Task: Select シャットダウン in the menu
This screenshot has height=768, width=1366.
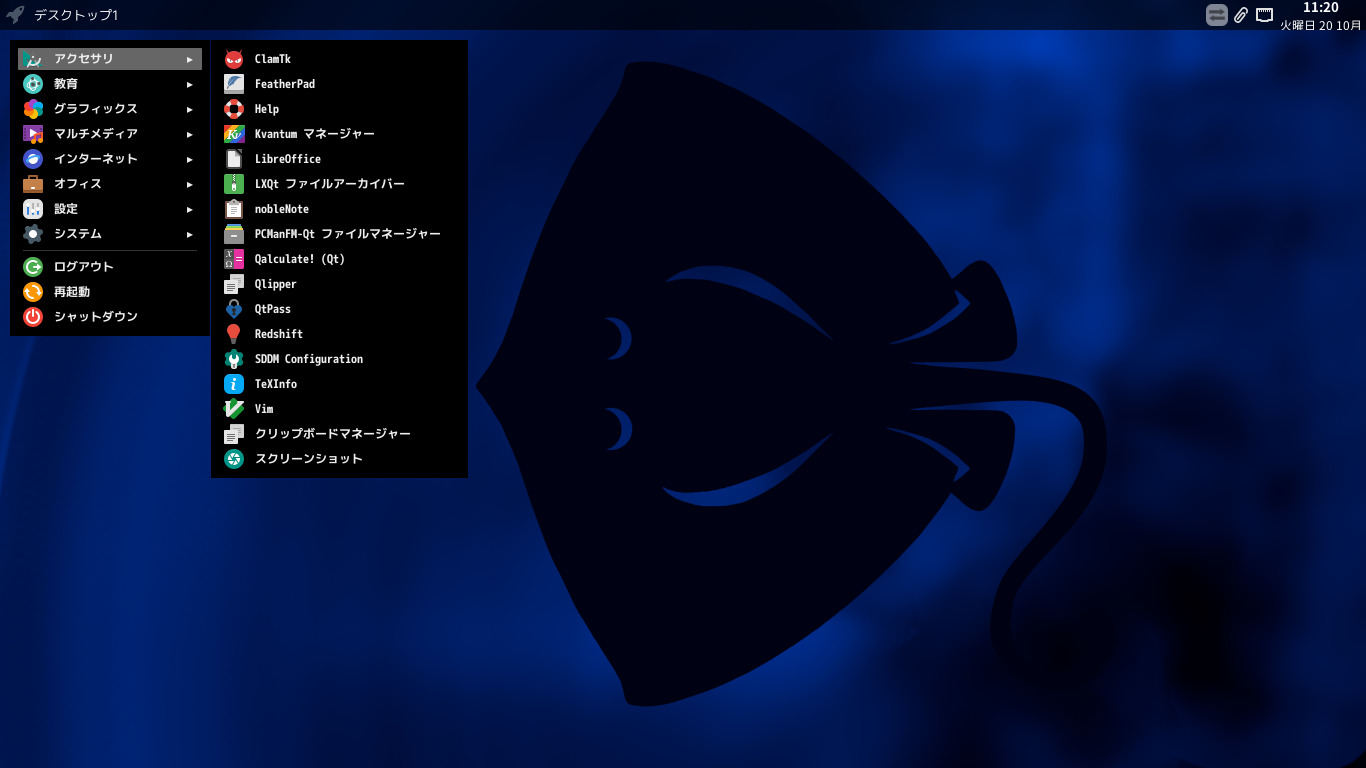Action: coord(110,317)
